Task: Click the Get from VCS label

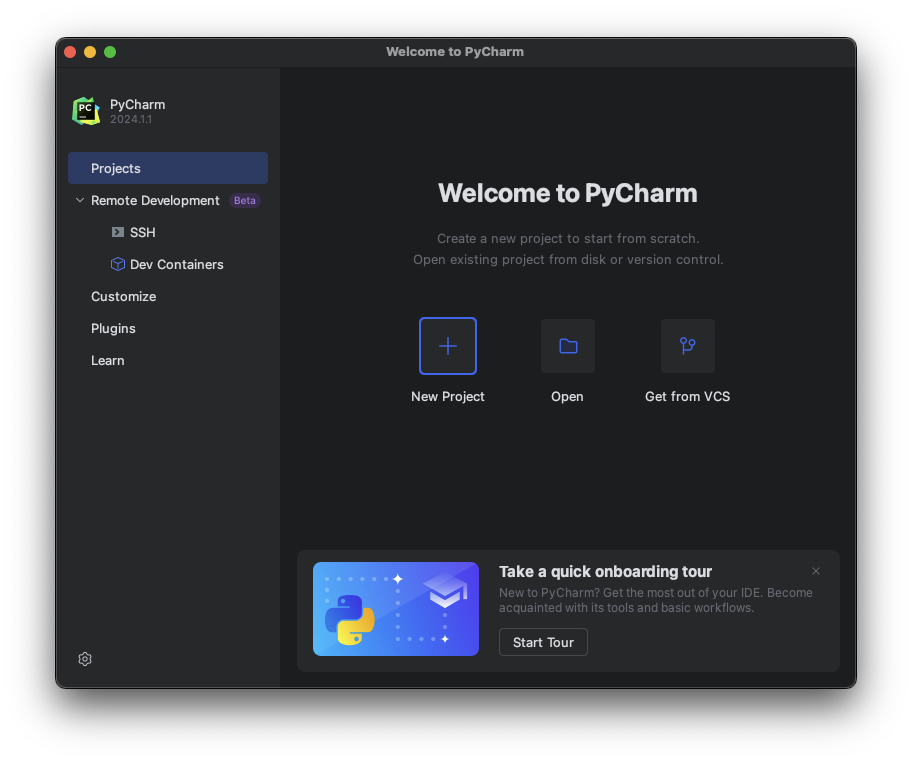Action: click(x=687, y=396)
